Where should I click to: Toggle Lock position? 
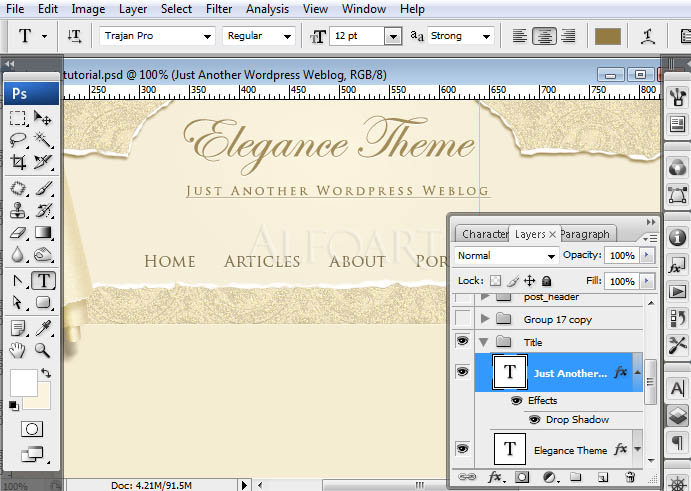529,281
